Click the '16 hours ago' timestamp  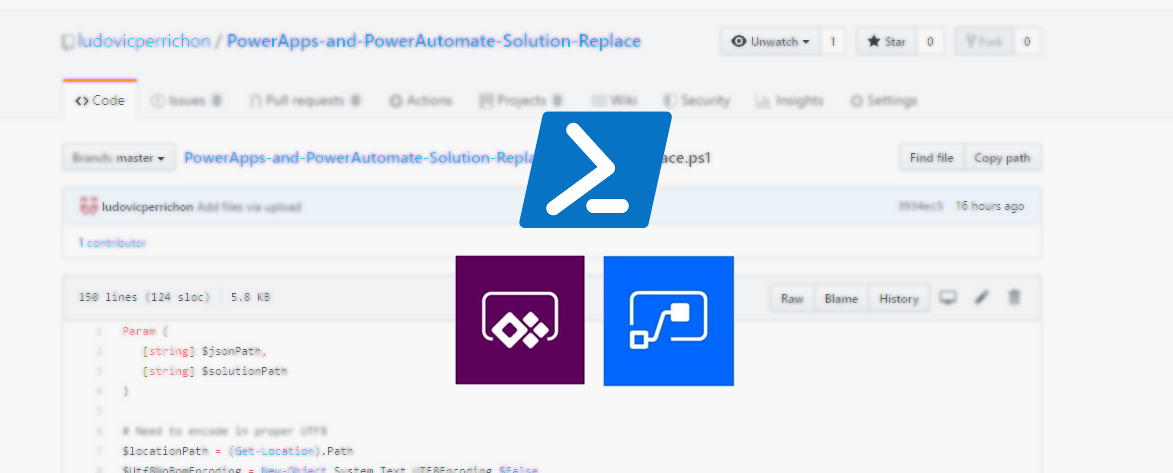pos(990,206)
